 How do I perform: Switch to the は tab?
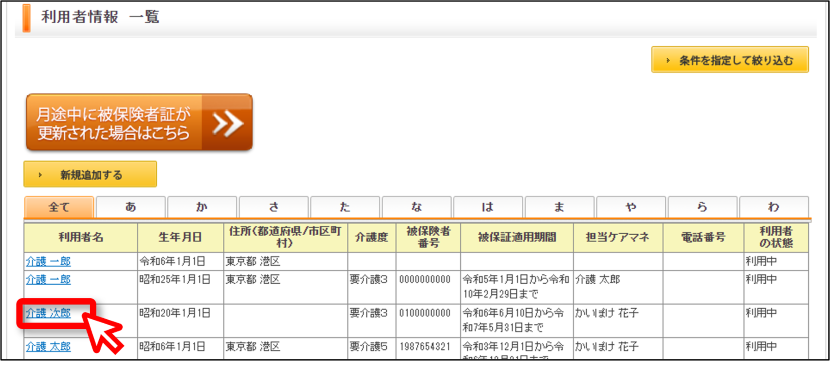(488, 207)
